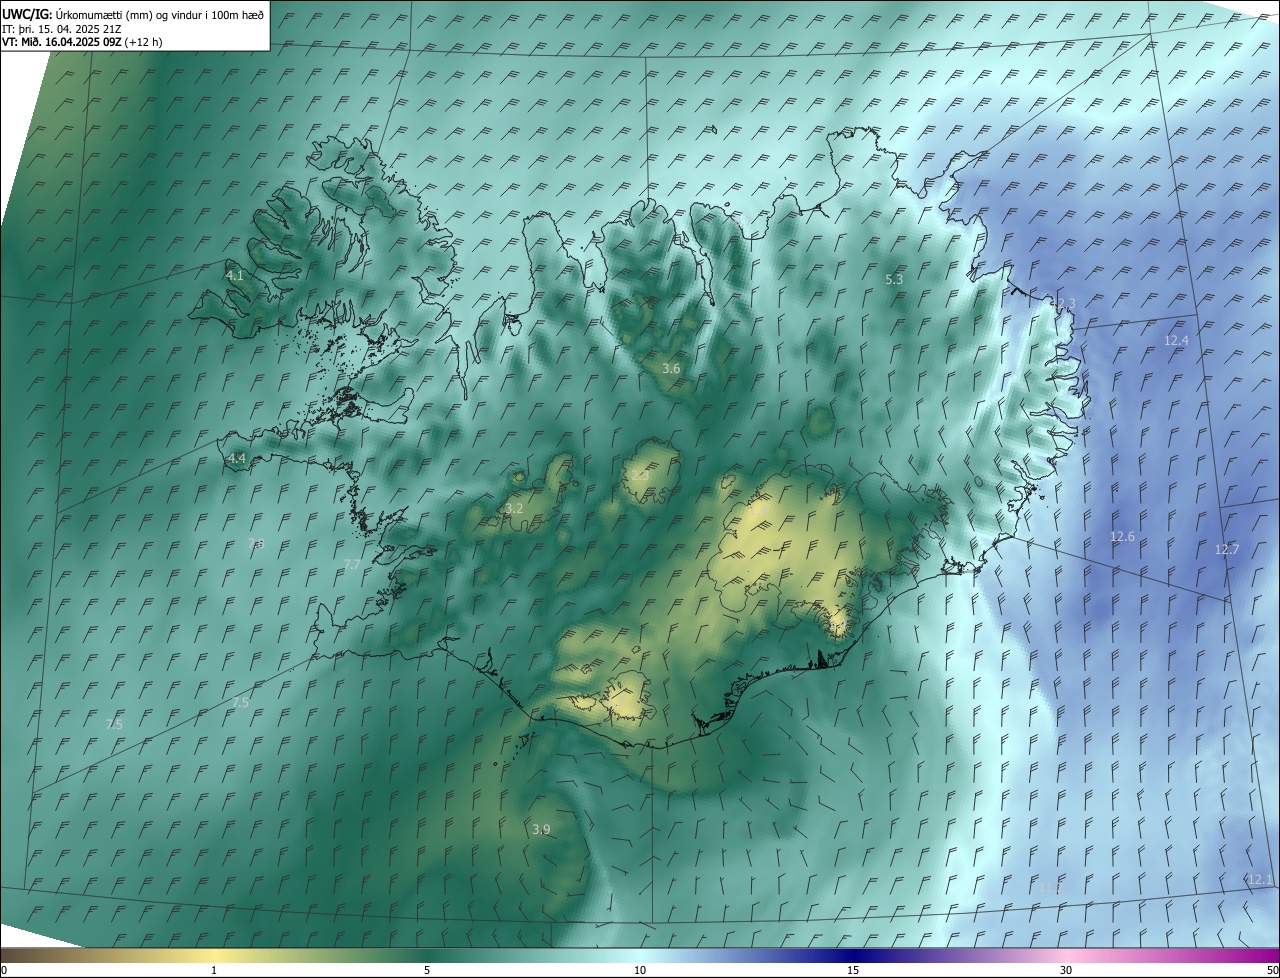Click the 12.6 value label

tap(1122, 538)
